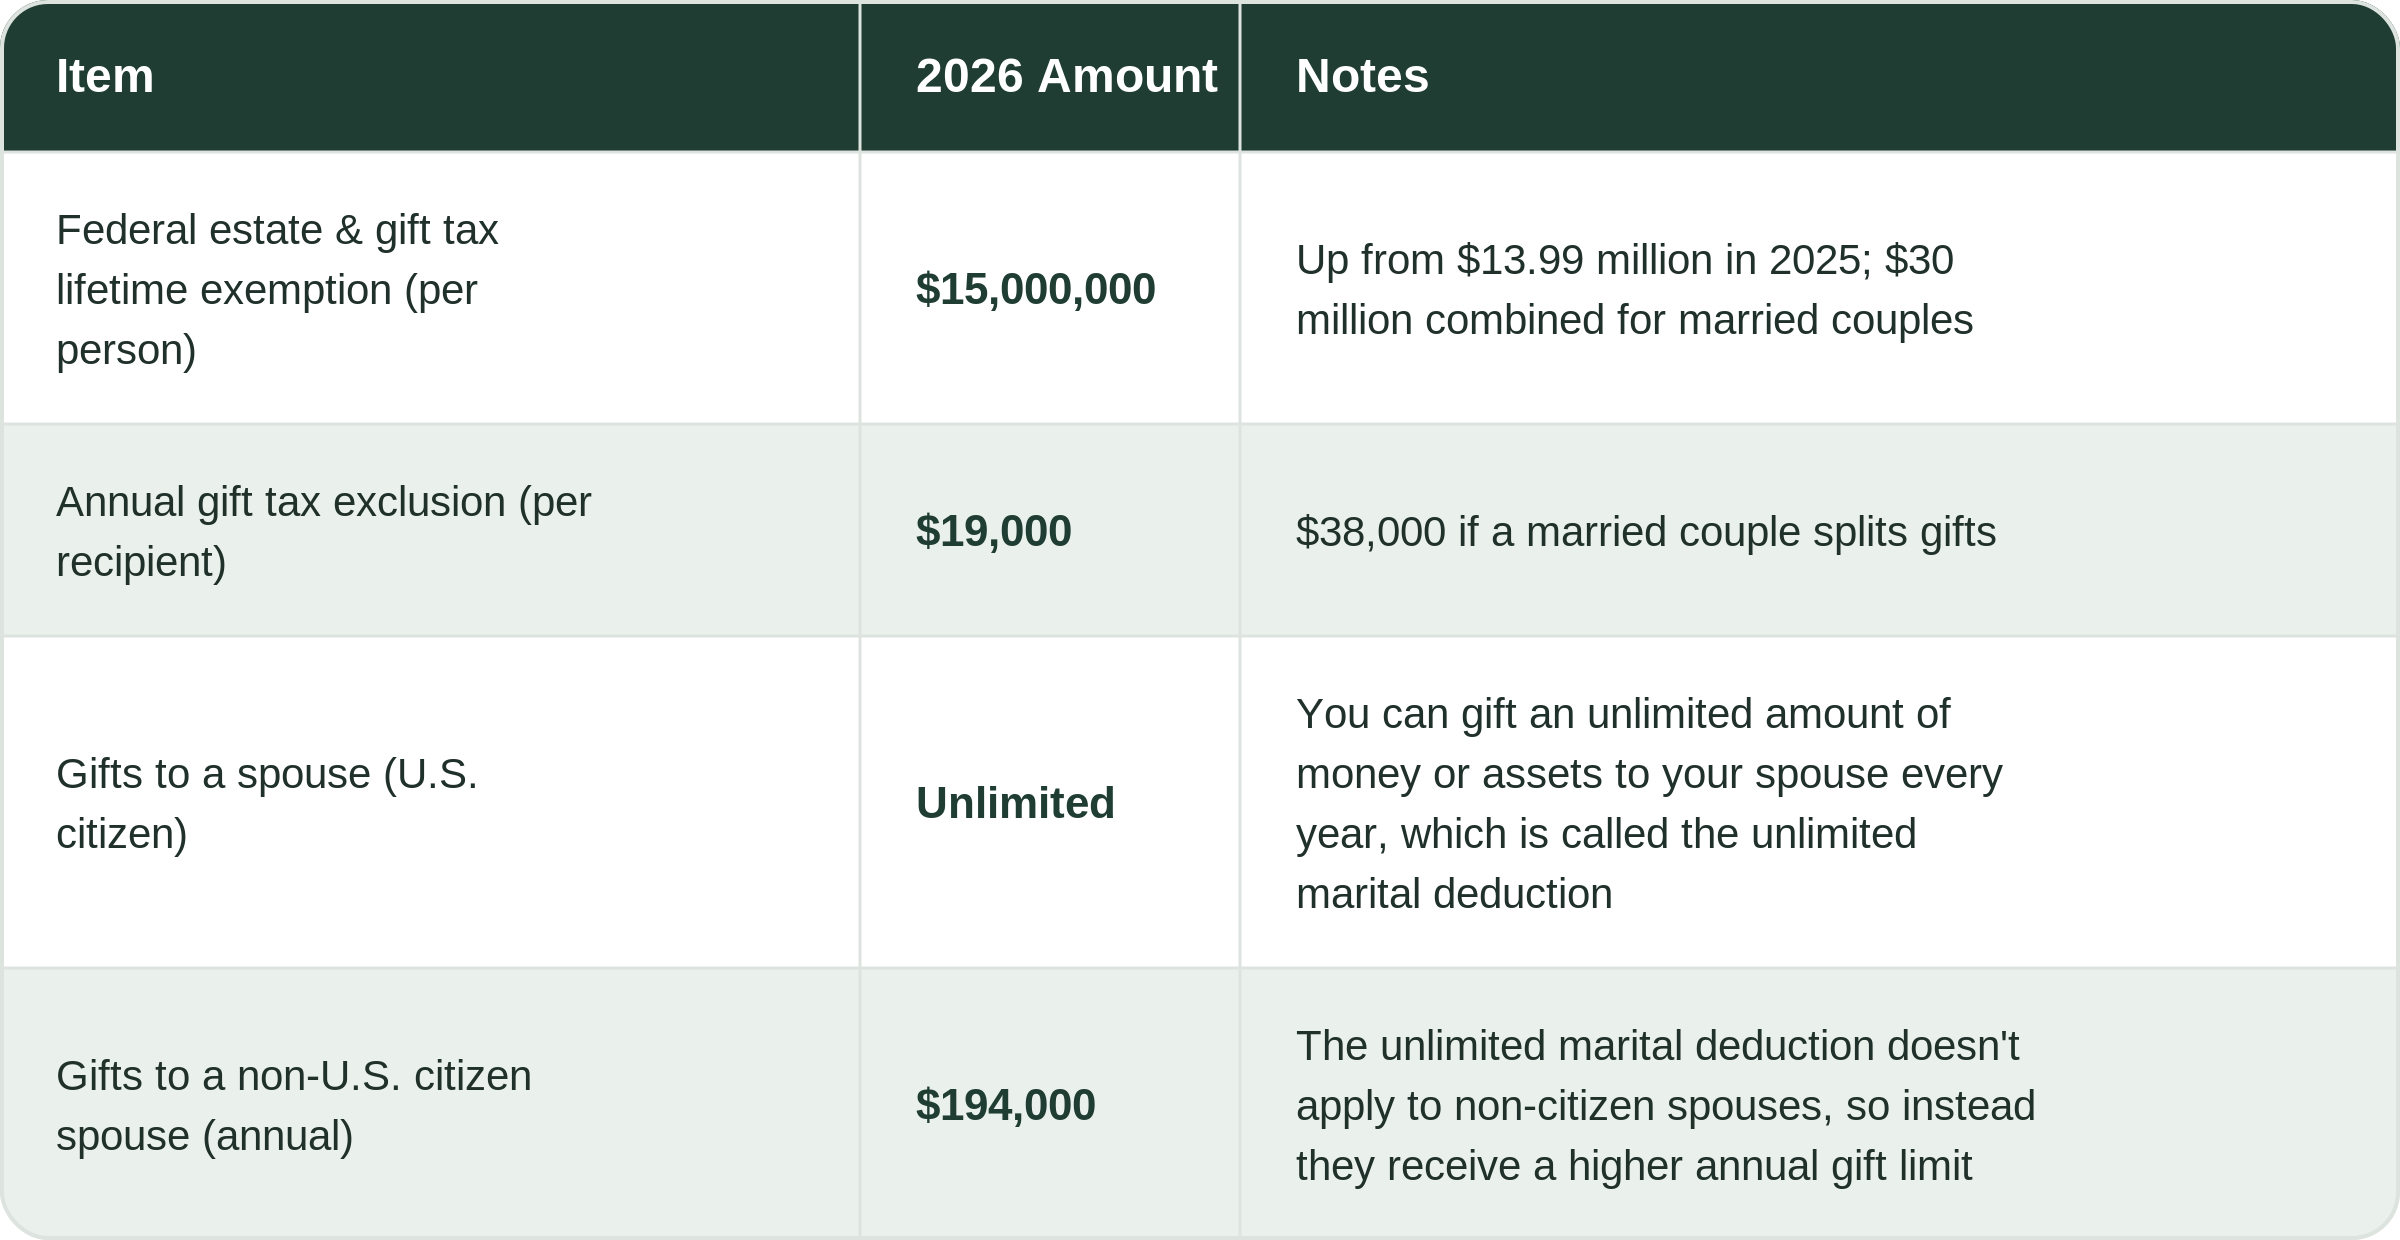
Task: Click the $19,000 amount
Action: 993,531
